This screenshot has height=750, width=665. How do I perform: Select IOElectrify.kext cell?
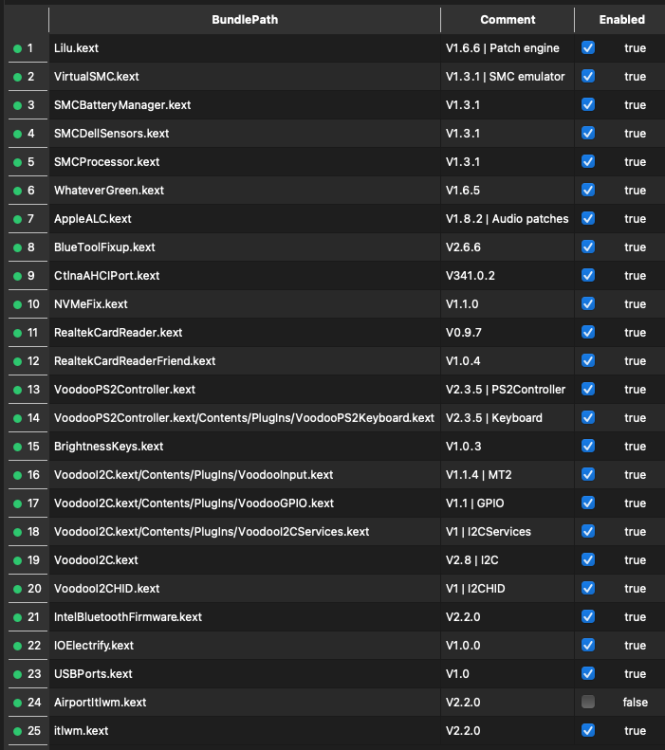pos(244,645)
